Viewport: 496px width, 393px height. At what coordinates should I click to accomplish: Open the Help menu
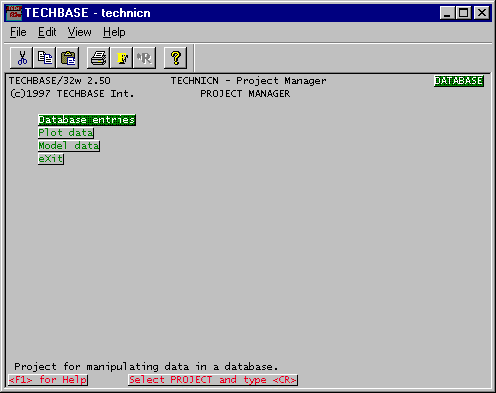point(114,32)
